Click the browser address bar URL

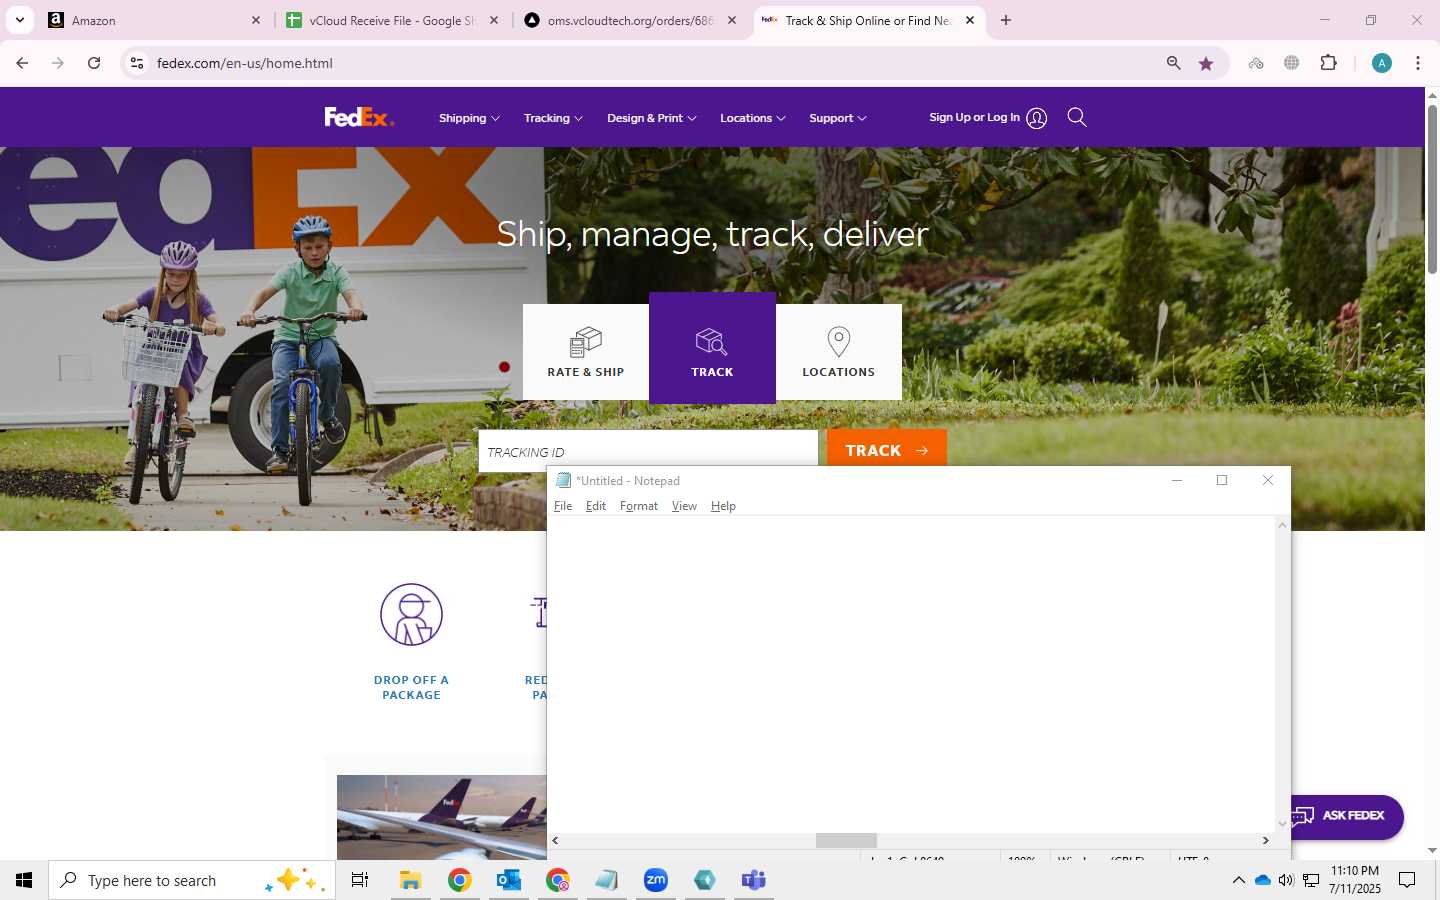[x=245, y=63]
